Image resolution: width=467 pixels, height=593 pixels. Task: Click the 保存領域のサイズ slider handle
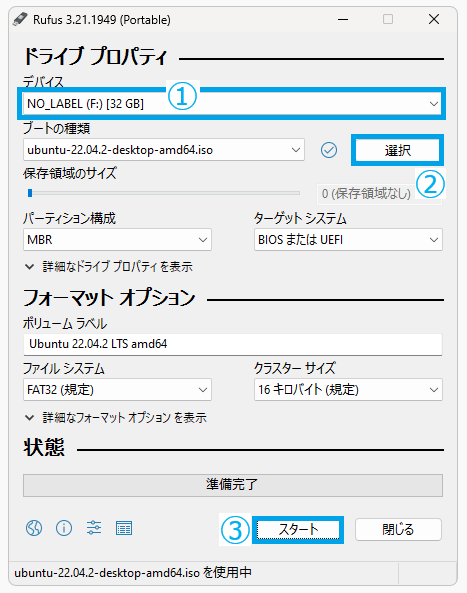(30, 193)
